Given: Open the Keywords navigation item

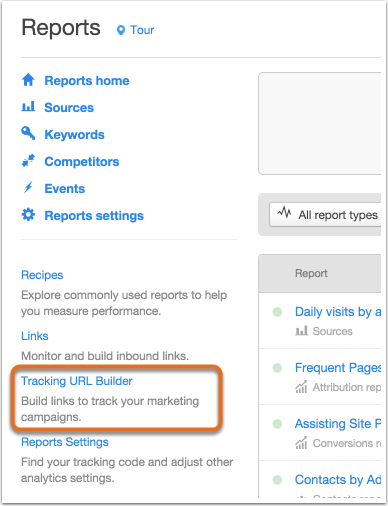Looking at the screenshot, I should pos(74,135).
